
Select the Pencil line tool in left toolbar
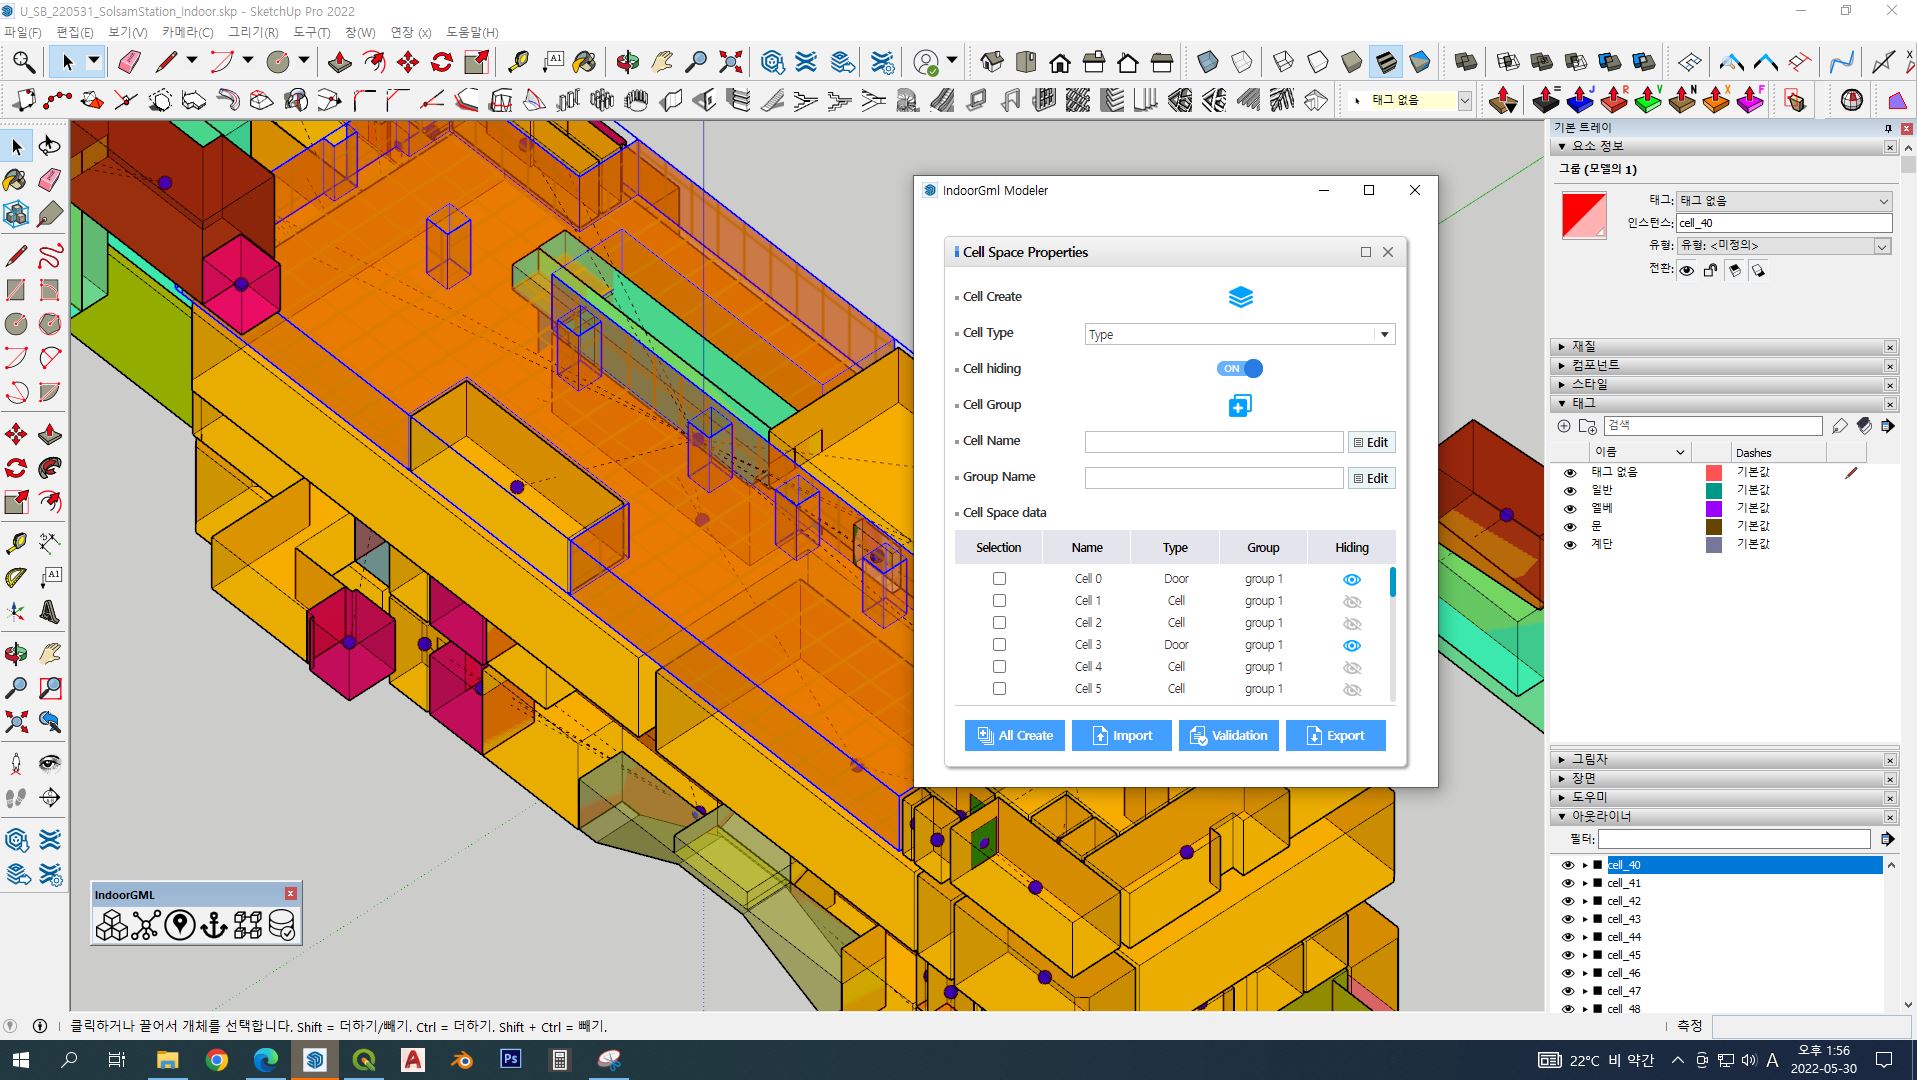[16, 256]
